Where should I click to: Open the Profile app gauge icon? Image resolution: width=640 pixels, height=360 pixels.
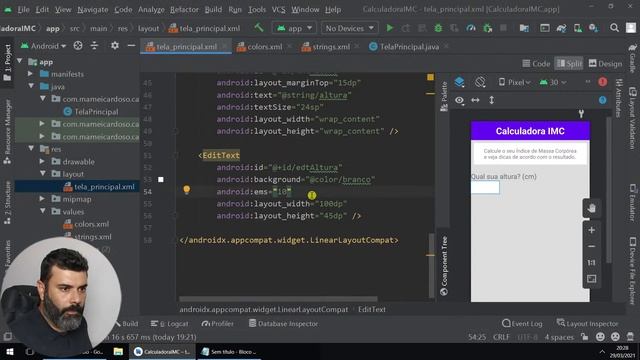point(471,28)
